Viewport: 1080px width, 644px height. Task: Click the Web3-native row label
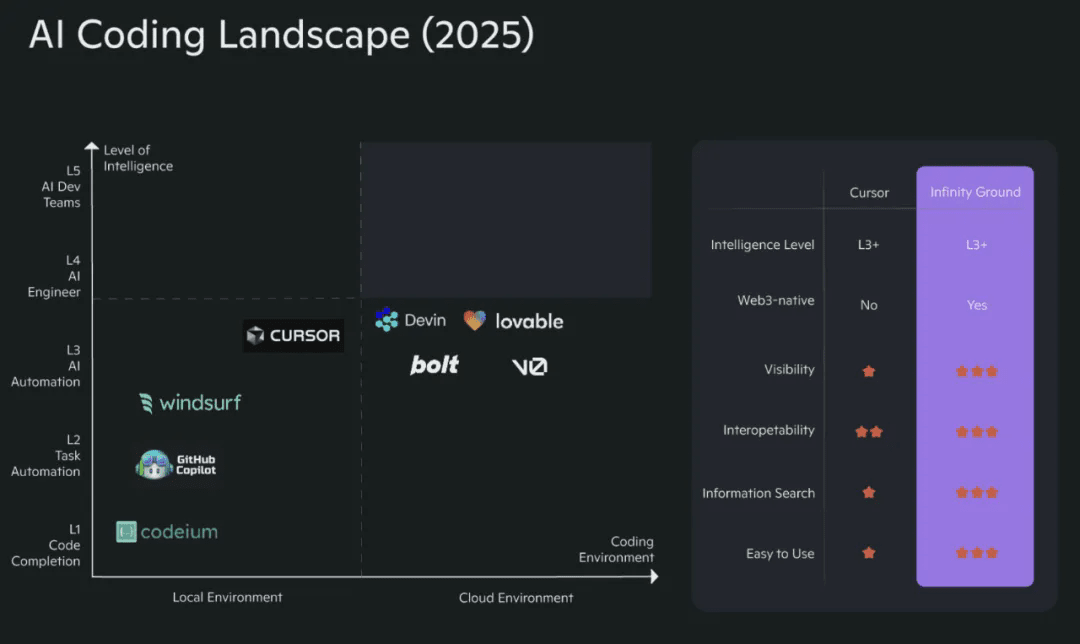[776, 300]
